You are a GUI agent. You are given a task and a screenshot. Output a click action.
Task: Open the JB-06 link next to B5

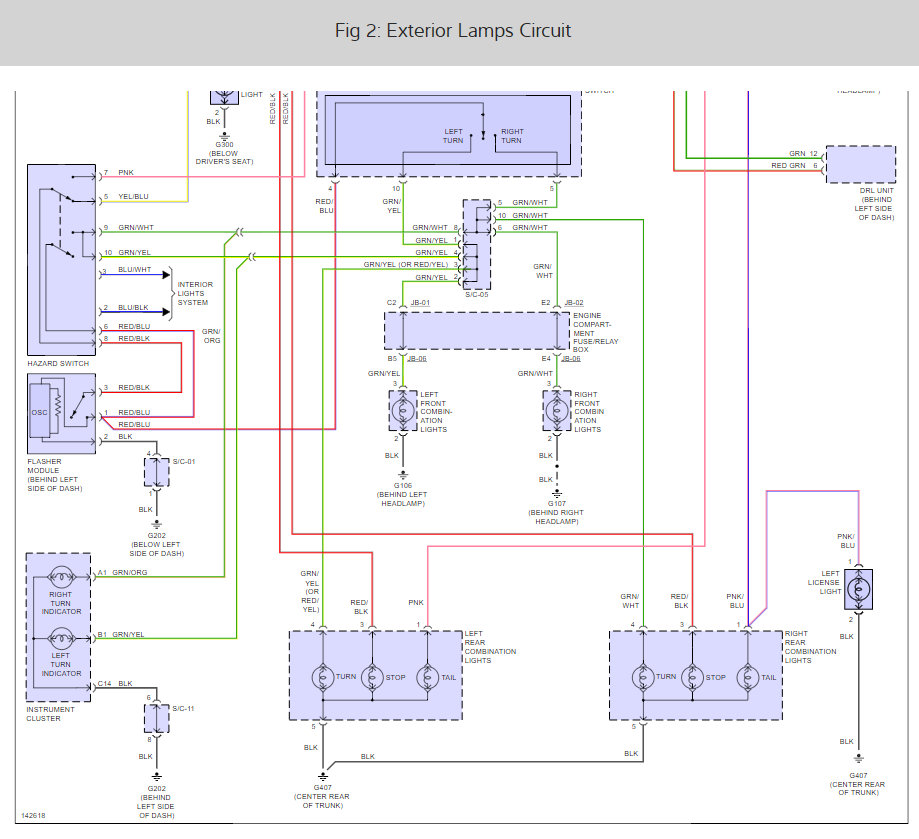pyautogui.click(x=417, y=359)
